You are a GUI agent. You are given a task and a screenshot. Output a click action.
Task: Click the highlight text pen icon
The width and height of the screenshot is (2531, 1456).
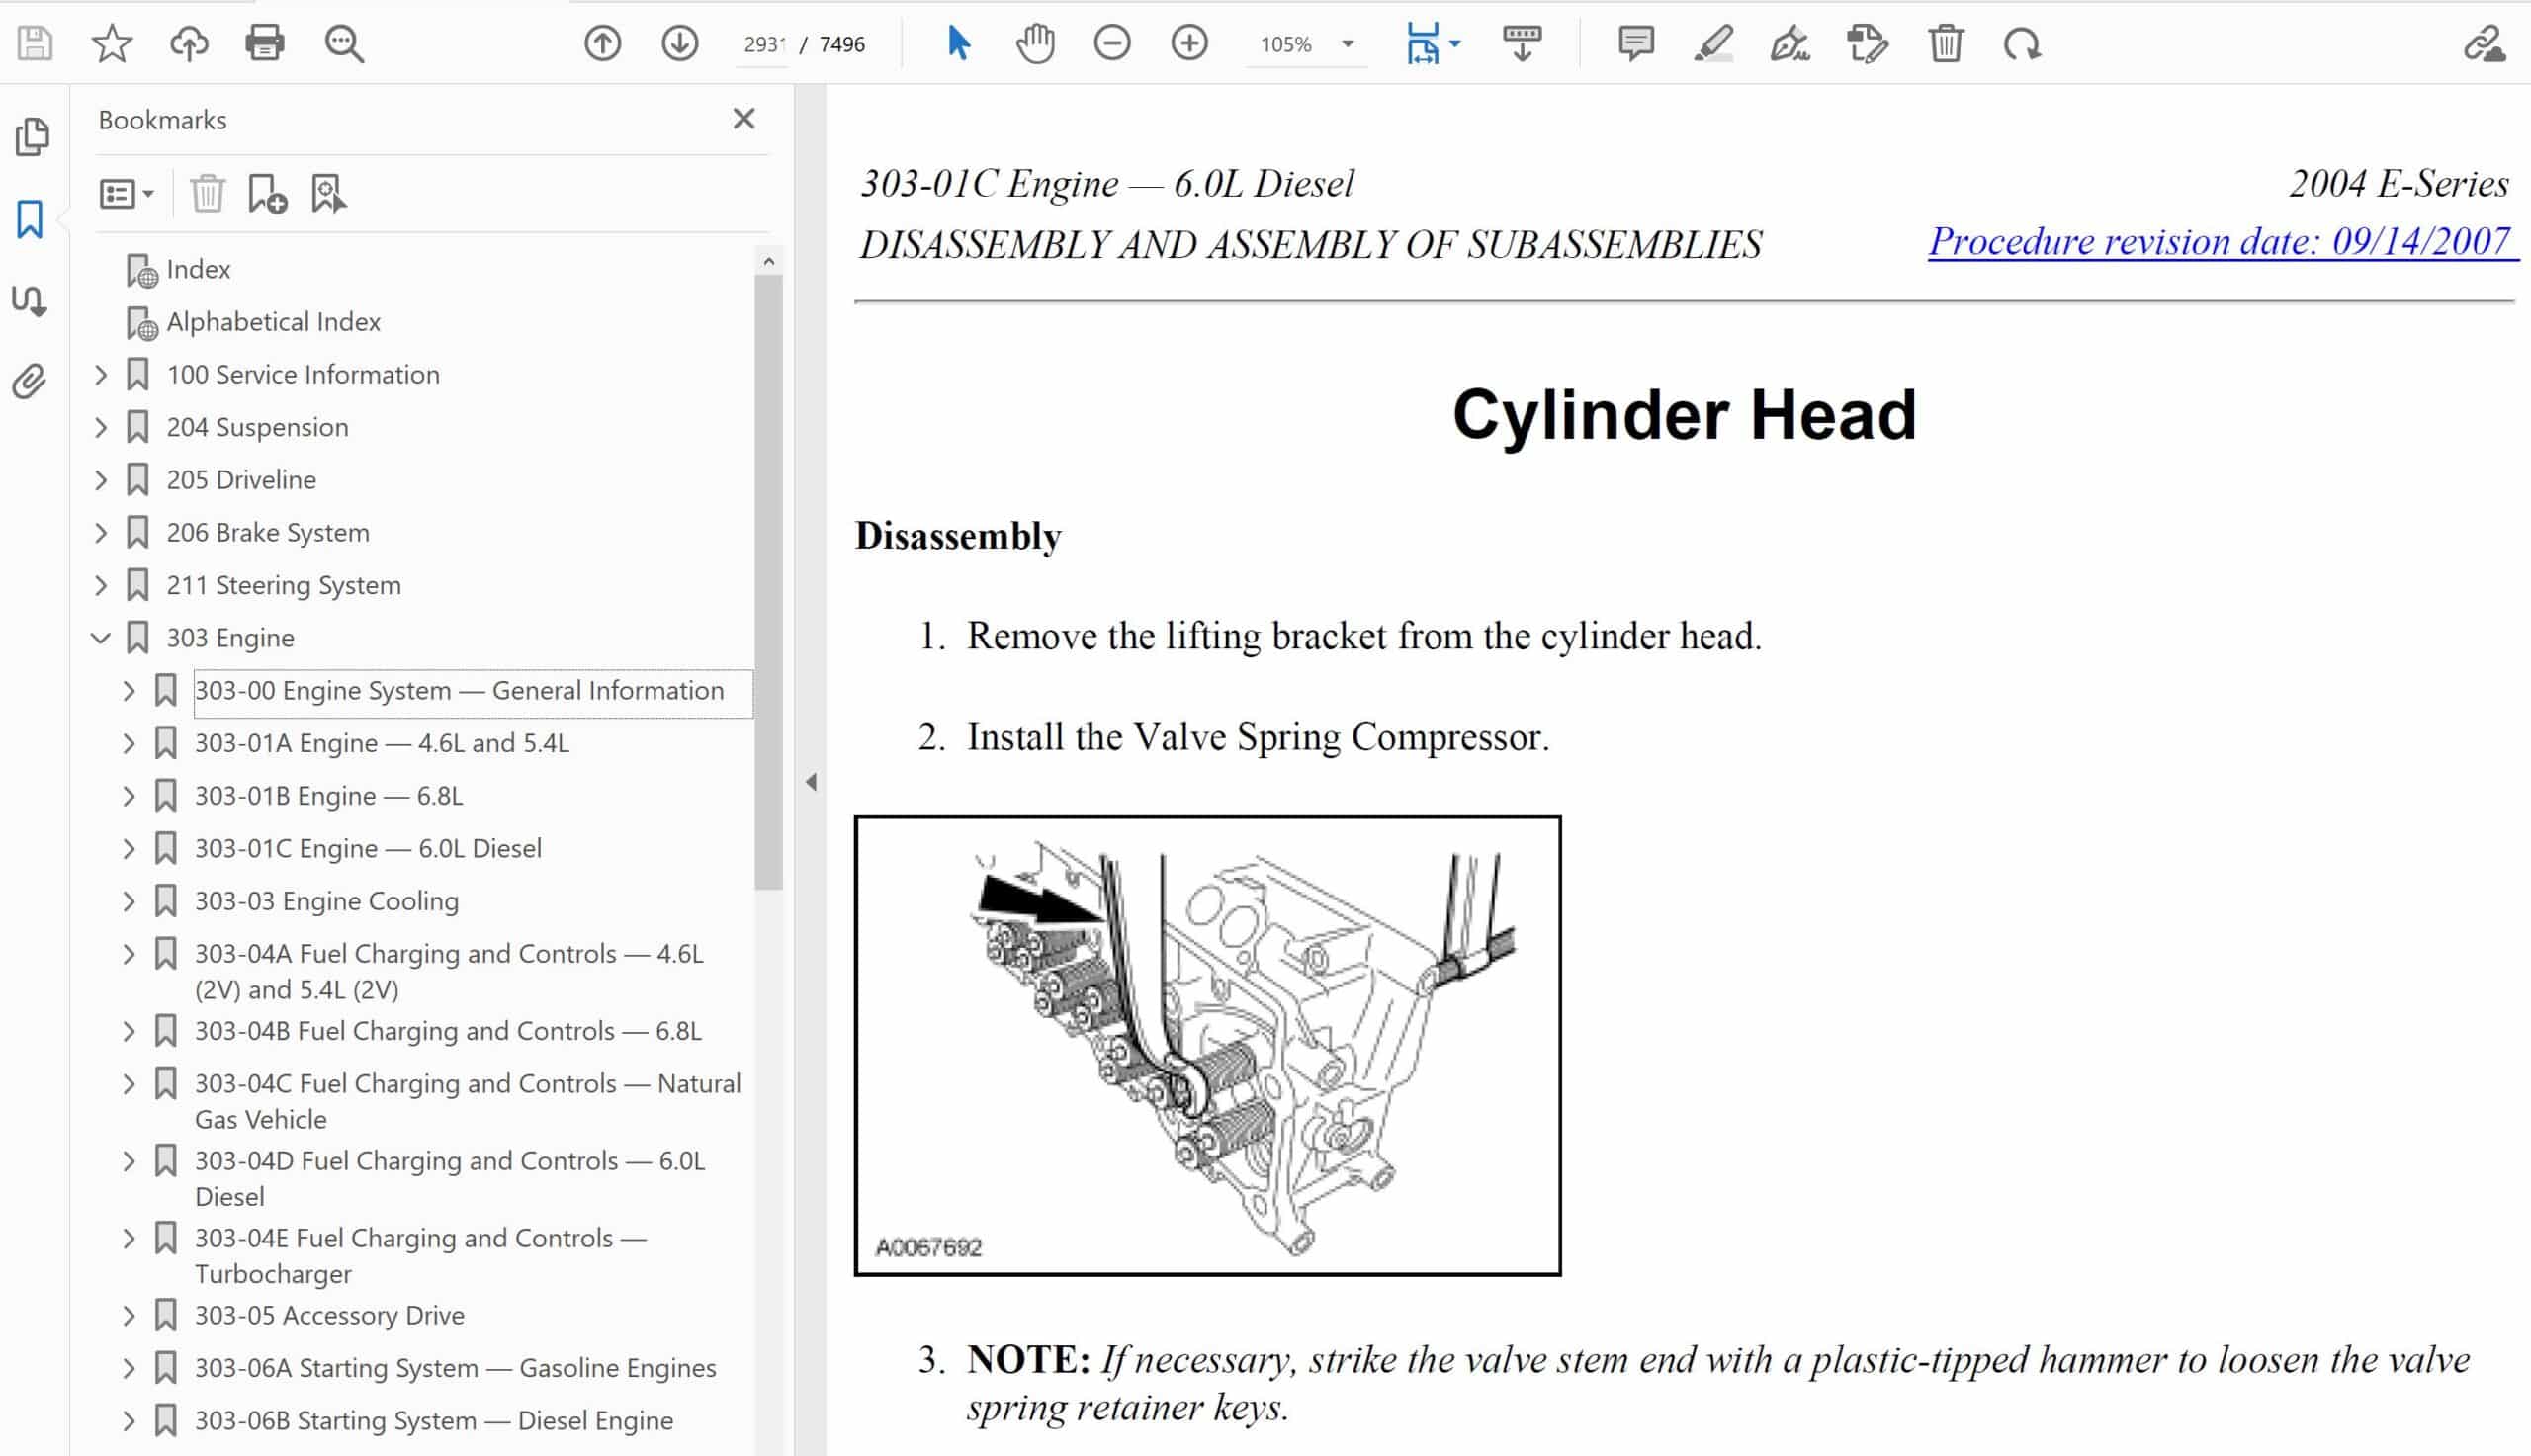click(1713, 44)
